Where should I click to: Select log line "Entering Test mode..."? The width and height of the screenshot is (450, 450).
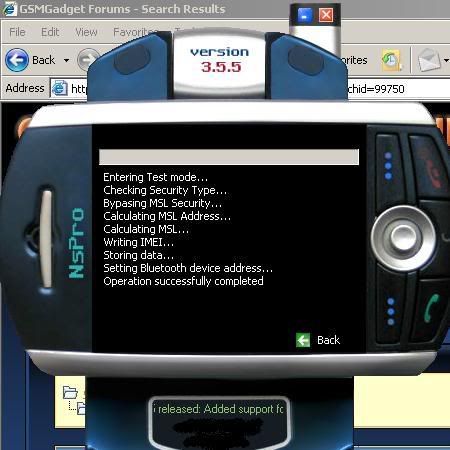pos(155,177)
